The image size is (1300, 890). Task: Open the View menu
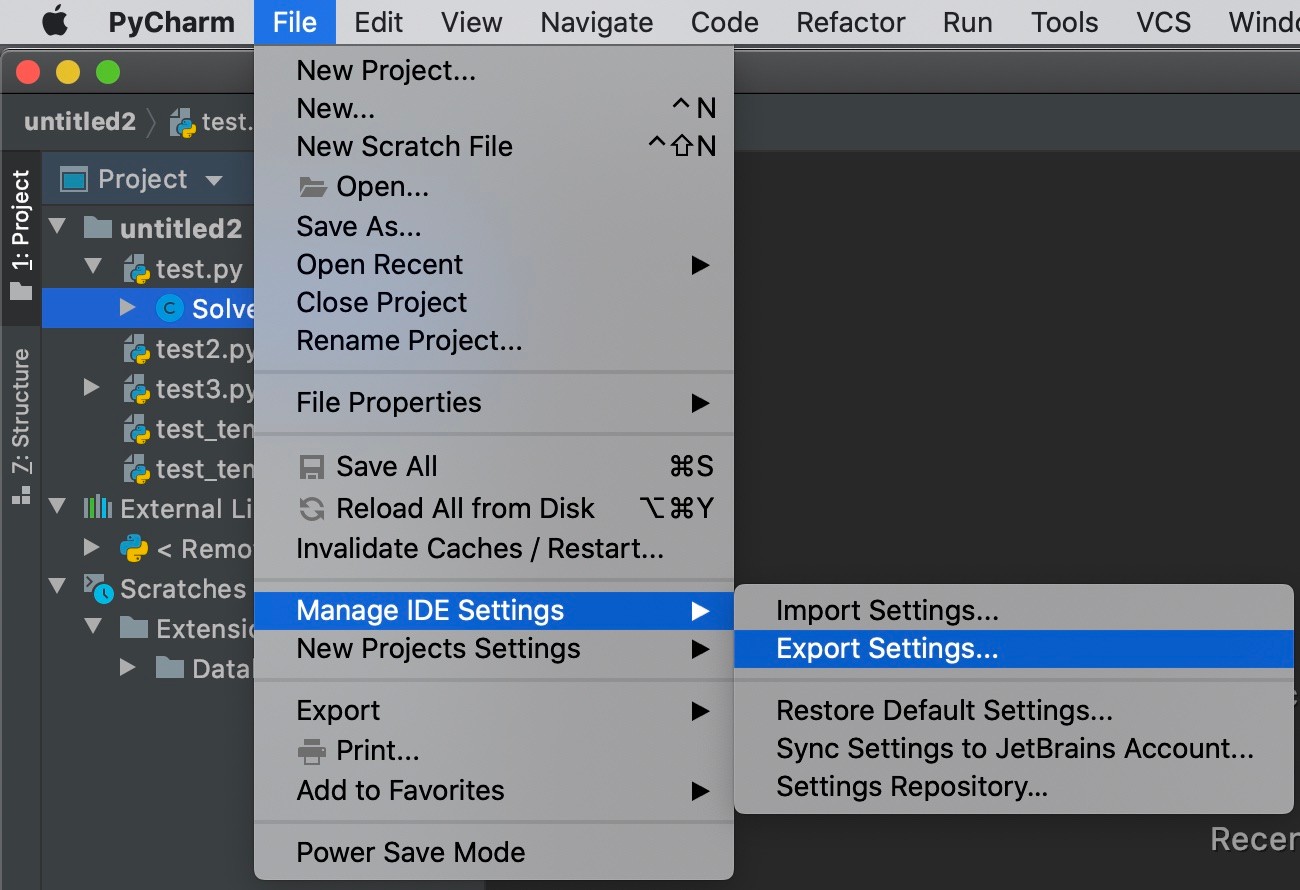(472, 22)
